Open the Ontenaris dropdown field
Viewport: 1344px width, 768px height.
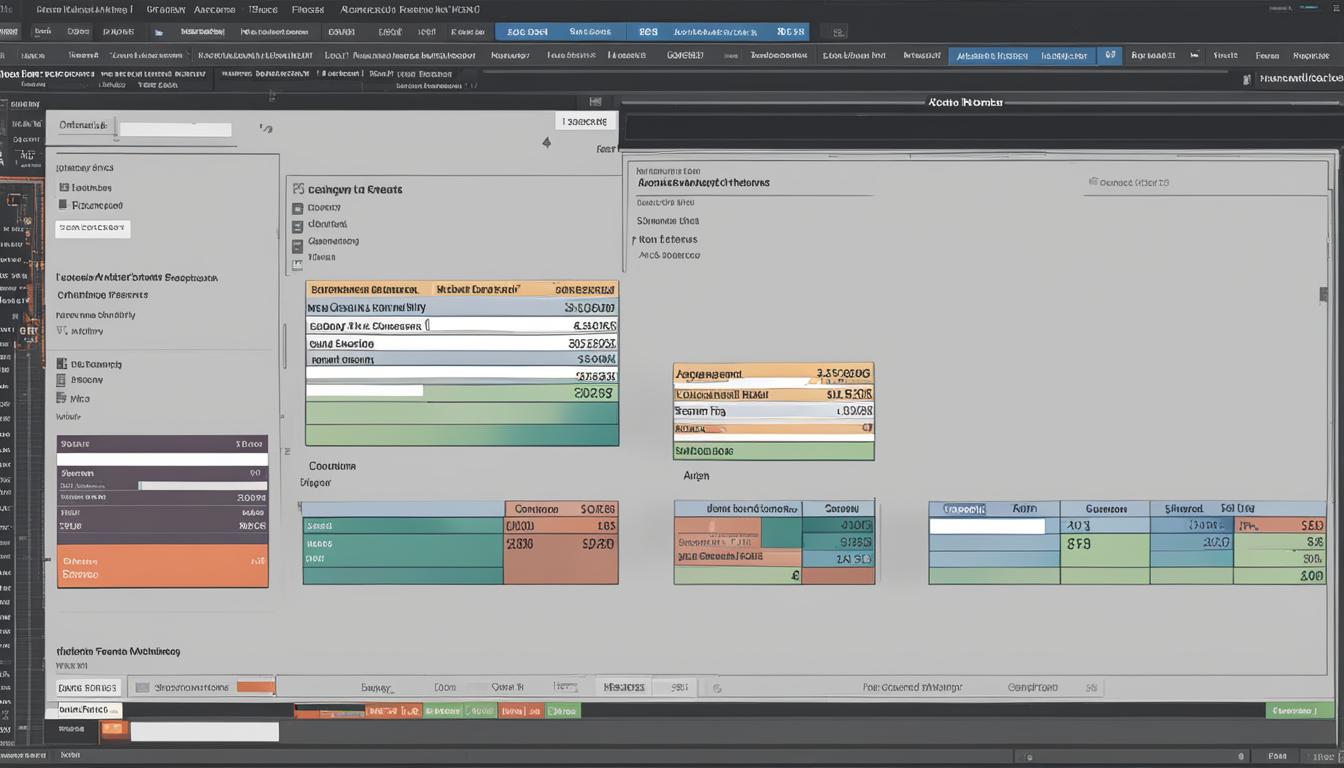pos(174,129)
